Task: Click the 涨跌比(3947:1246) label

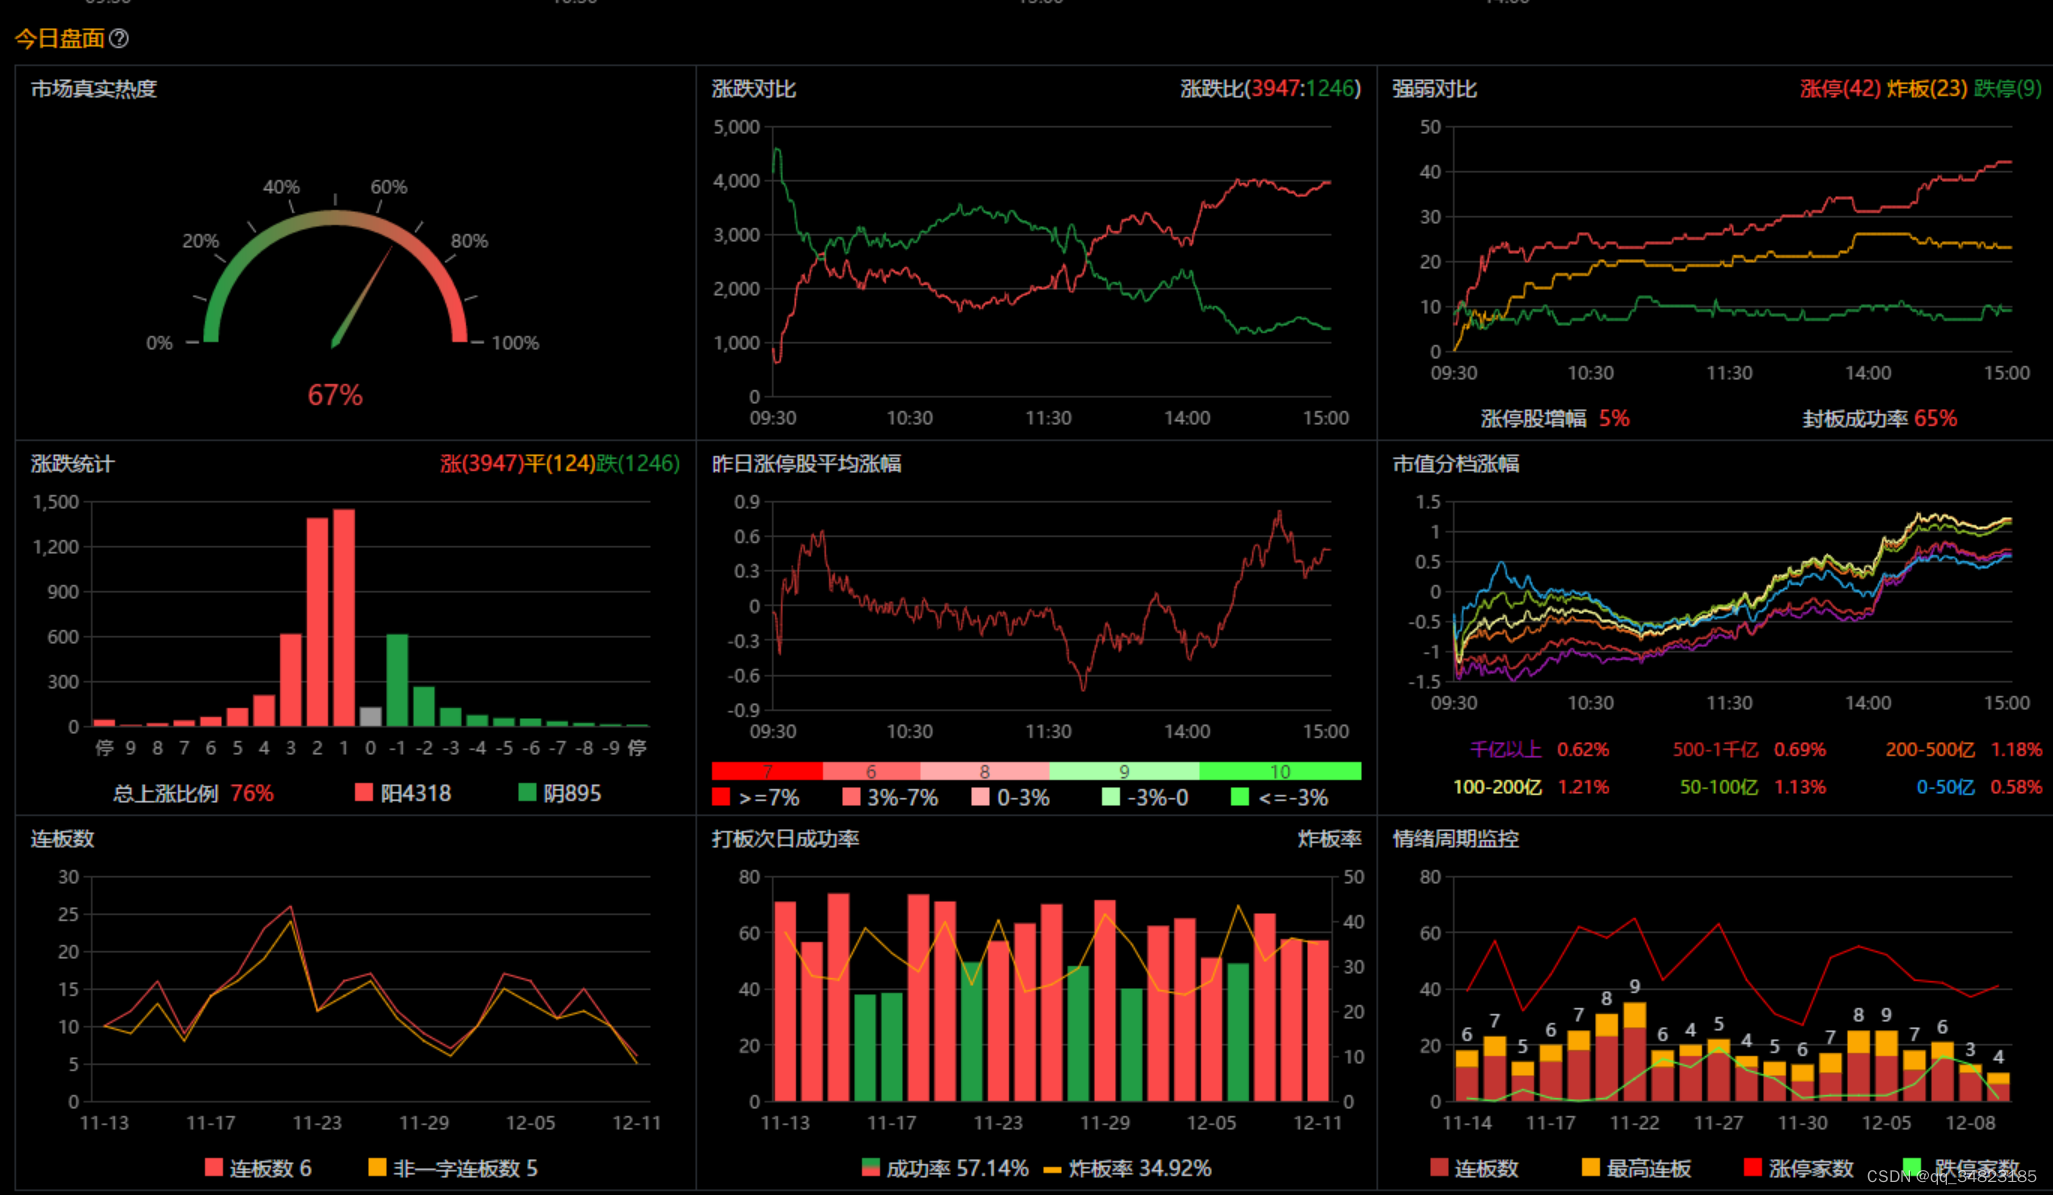Action: 1270,88
